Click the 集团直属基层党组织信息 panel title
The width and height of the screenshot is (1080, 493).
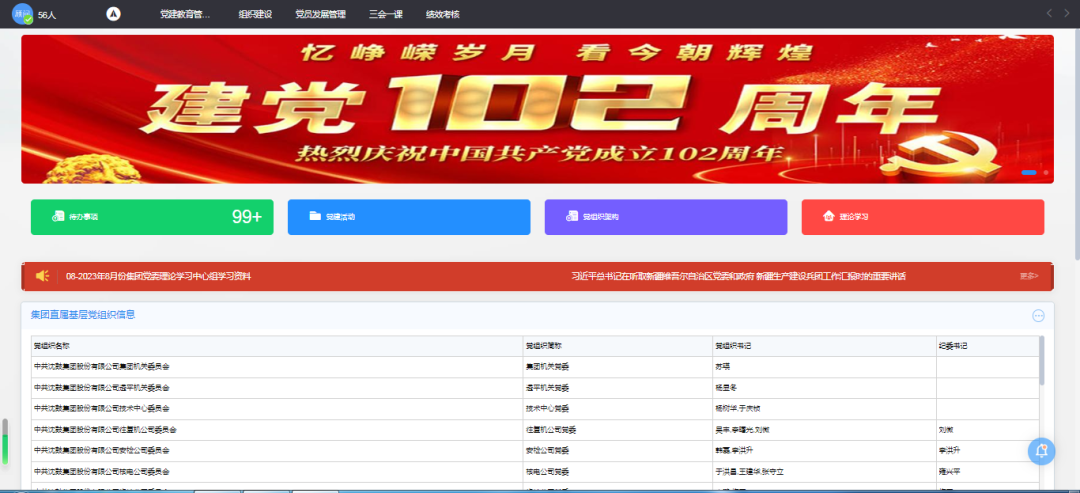click(x=83, y=315)
